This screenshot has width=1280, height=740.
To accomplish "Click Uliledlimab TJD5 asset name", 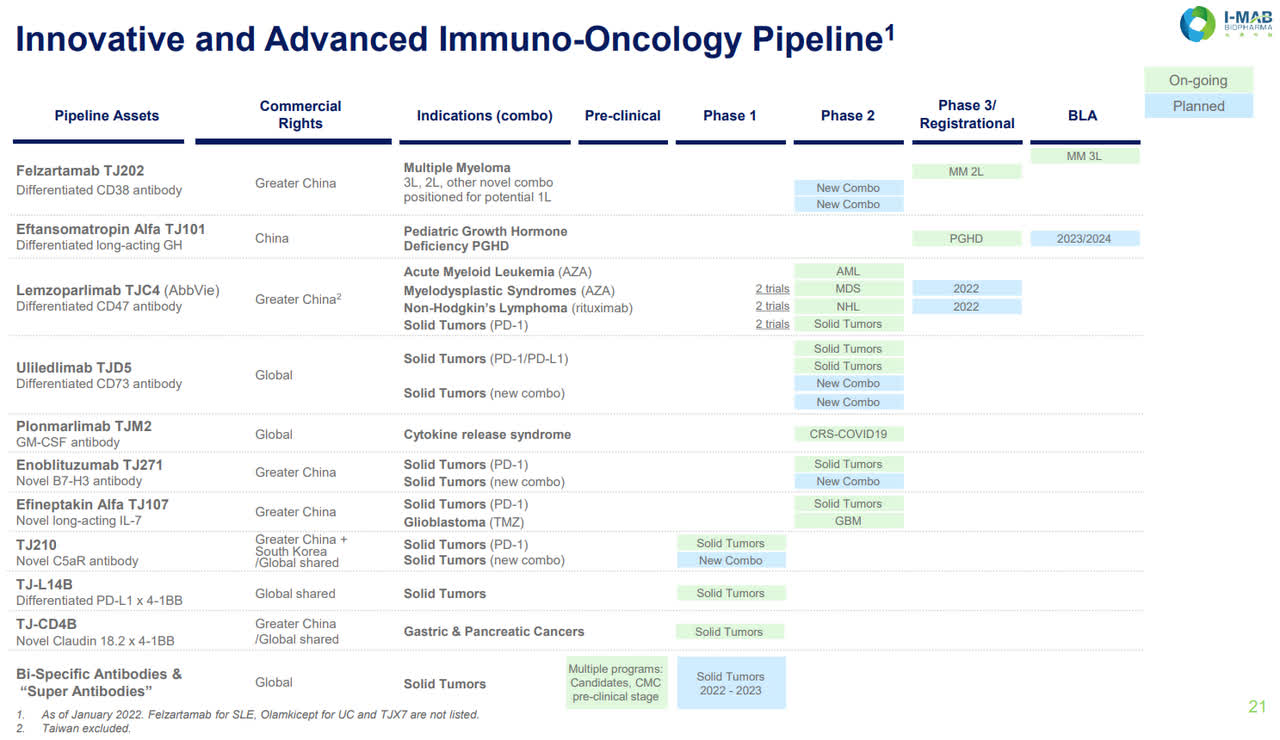I will click(x=74, y=367).
